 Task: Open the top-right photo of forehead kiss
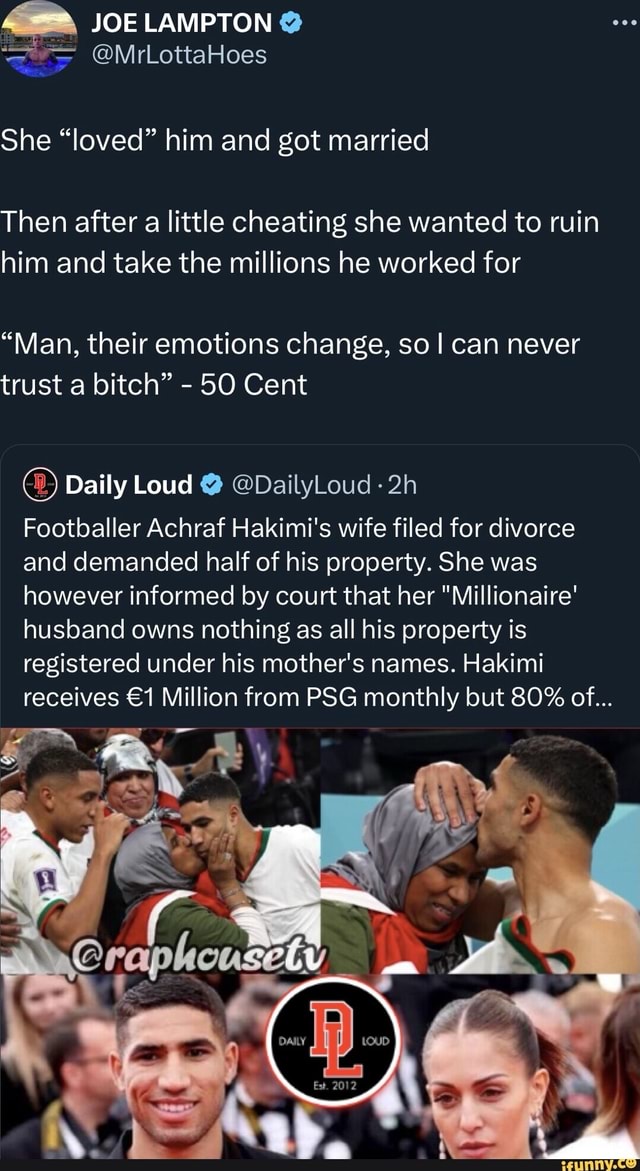click(x=482, y=850)
